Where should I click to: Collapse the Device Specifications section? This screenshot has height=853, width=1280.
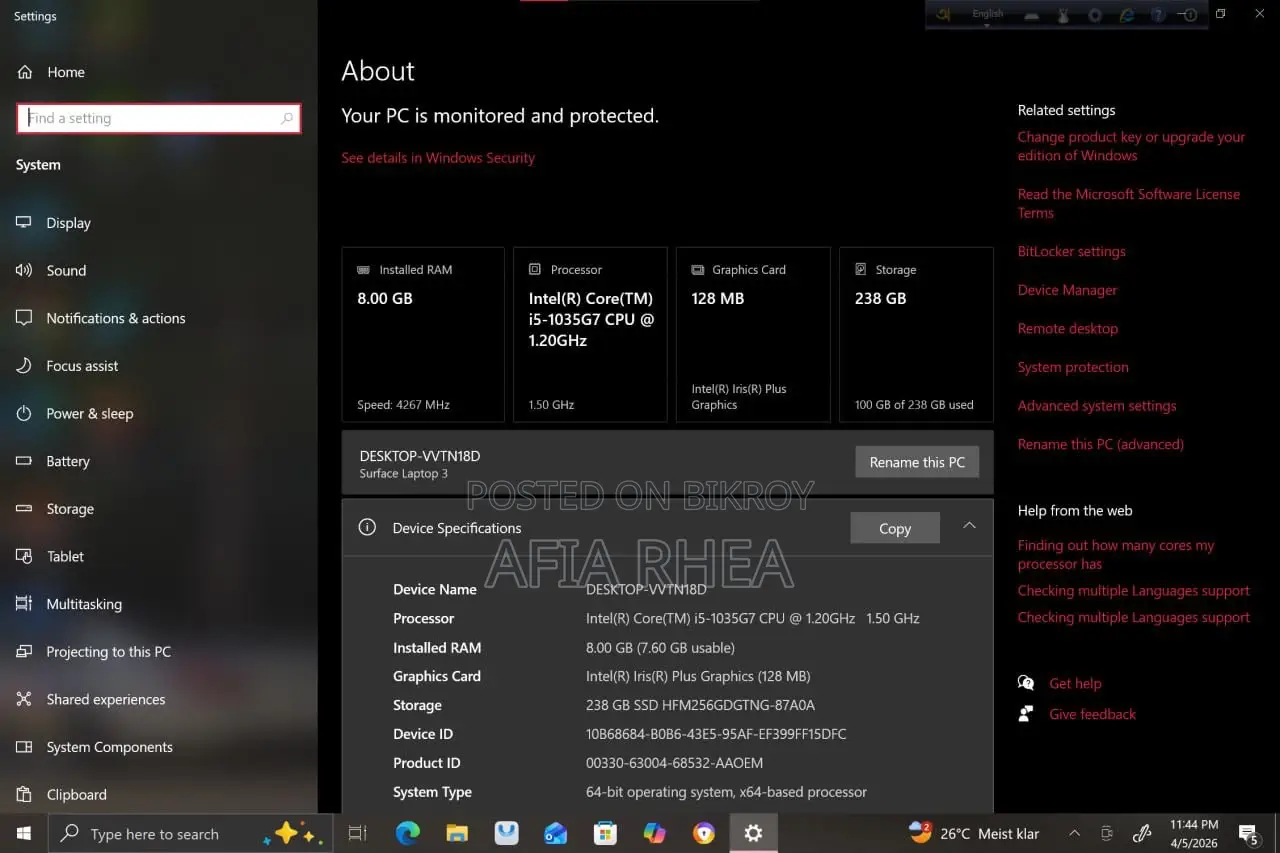click(969, 526)
